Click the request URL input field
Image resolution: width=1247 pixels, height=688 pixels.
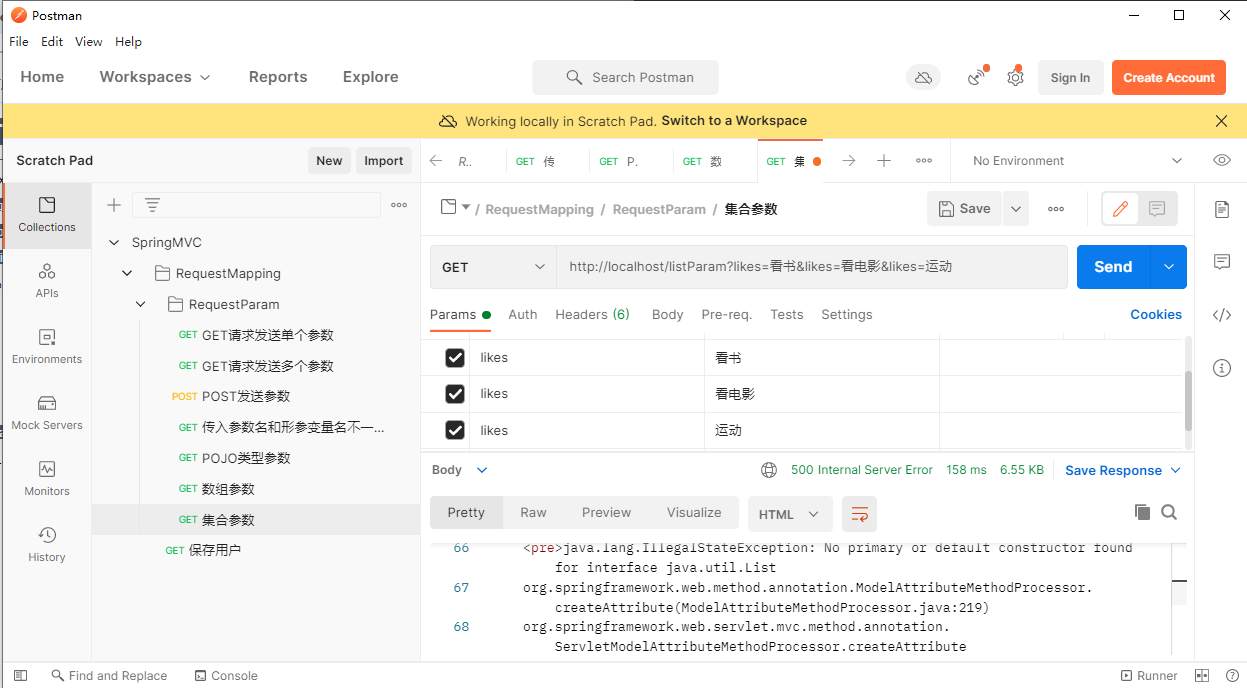pos(810,267)
